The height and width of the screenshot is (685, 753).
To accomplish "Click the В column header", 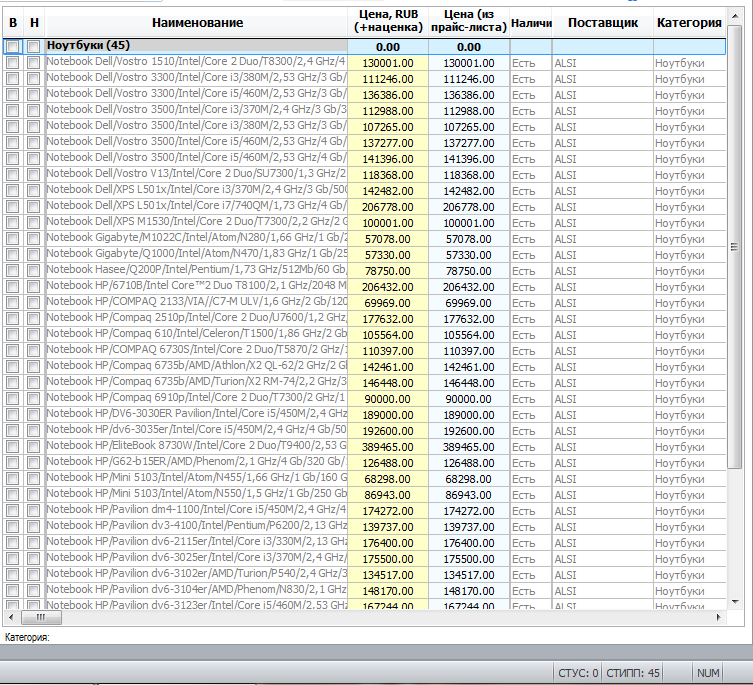I will pos(13,23).
